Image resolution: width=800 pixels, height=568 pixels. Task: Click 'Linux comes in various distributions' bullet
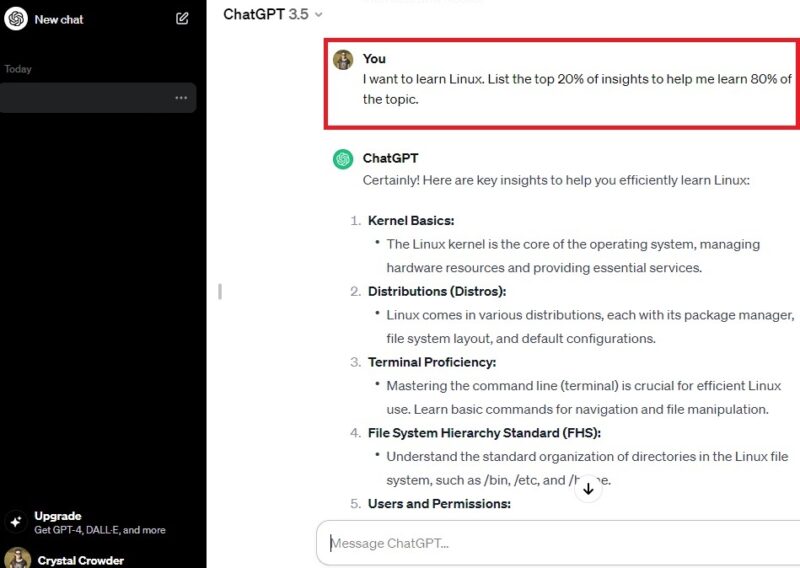coord(590,327)
